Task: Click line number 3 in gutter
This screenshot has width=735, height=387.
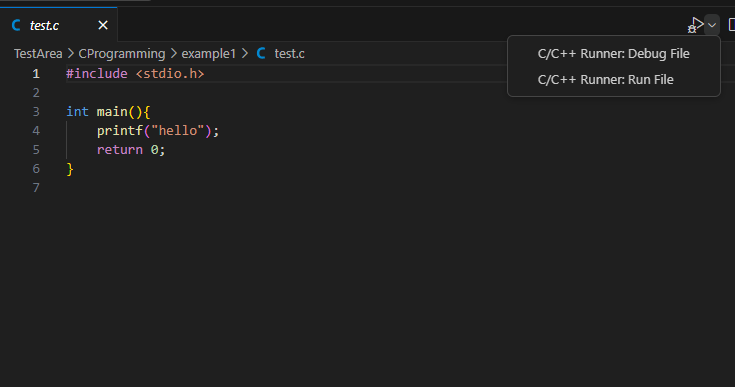Action: click(36, 112)
